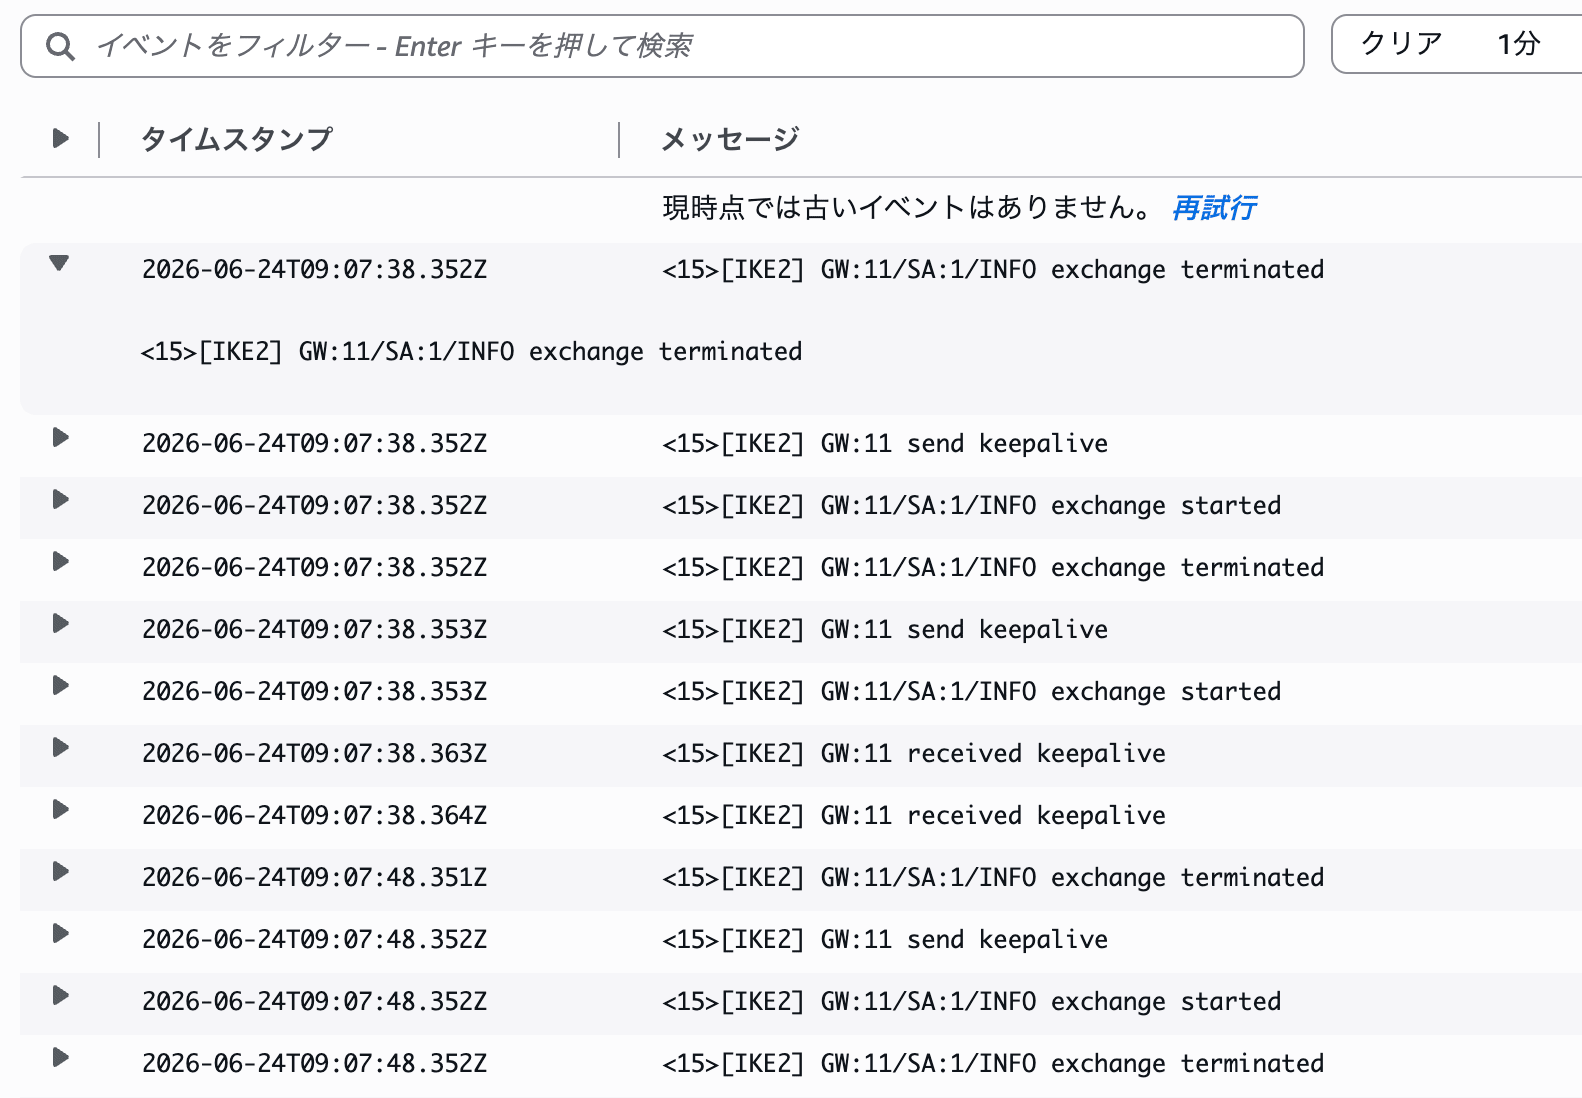Image resolution: width=1582 pixels, height=1098 pixels.
Task: Click timestamp 38.352Z of the send keepalive row
Action: coord(314,443)
